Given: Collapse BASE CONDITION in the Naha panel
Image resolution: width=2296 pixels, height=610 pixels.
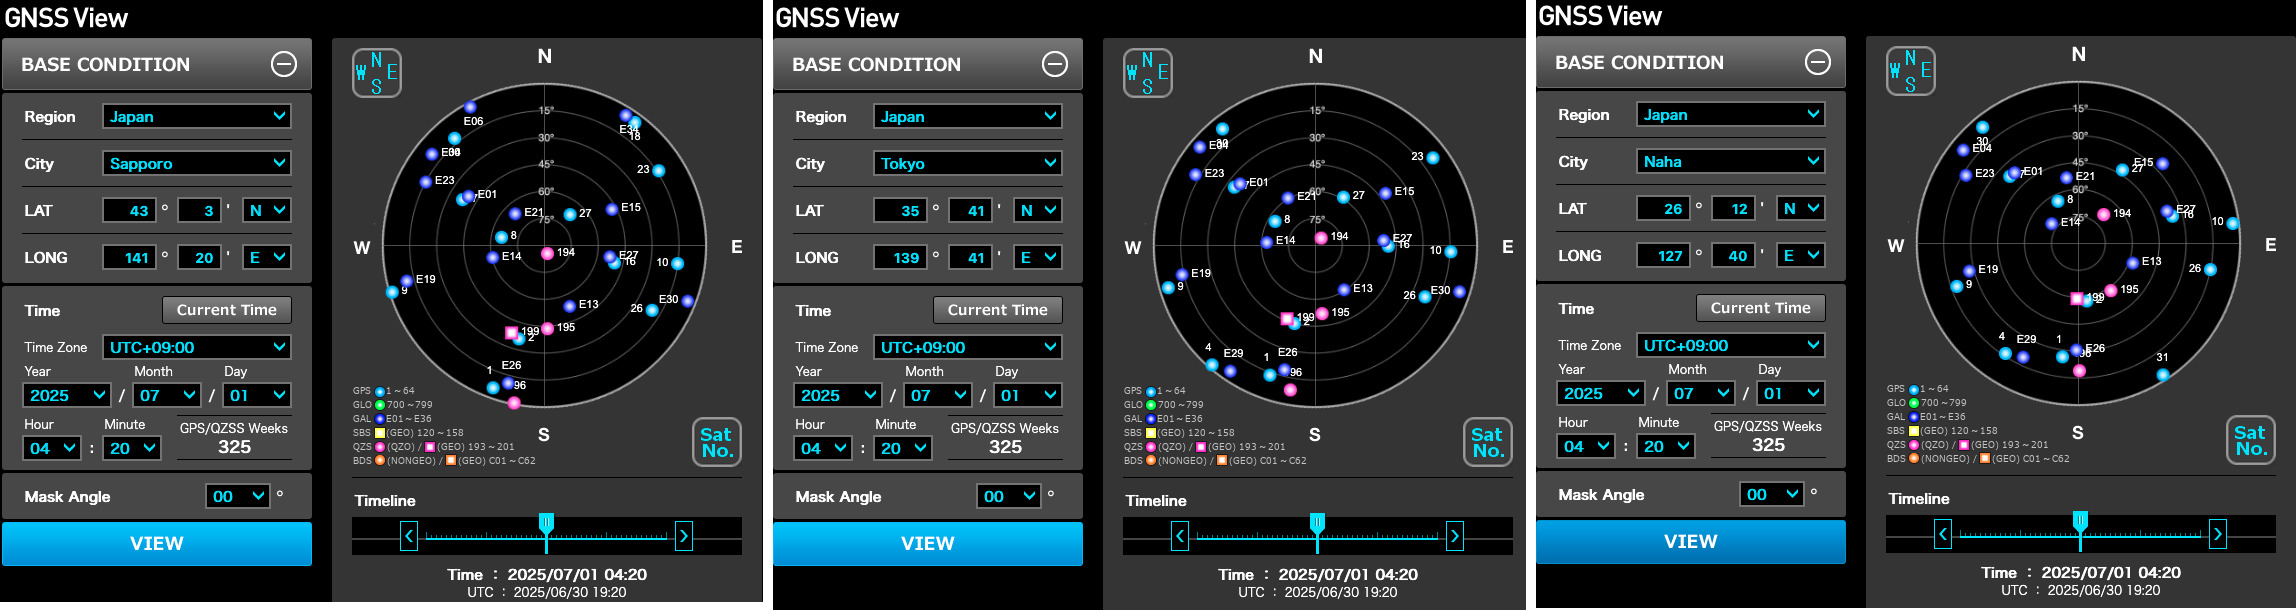Looking at the screenshot, I should [1818, 62].
